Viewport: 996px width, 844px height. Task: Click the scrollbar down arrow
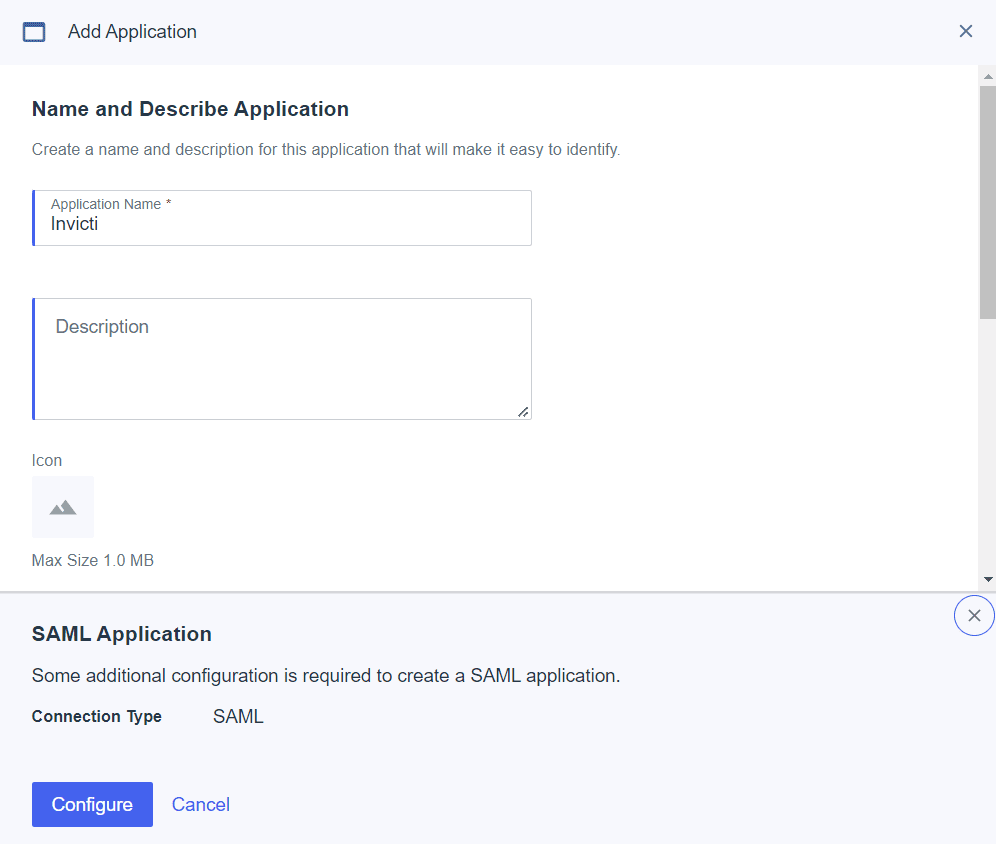pyautogui.click(x=988, y=578)
